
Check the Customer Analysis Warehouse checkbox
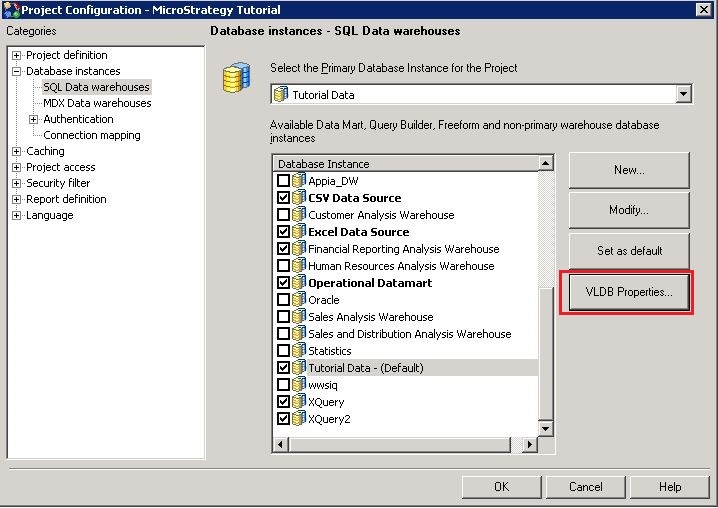[283, 214]
